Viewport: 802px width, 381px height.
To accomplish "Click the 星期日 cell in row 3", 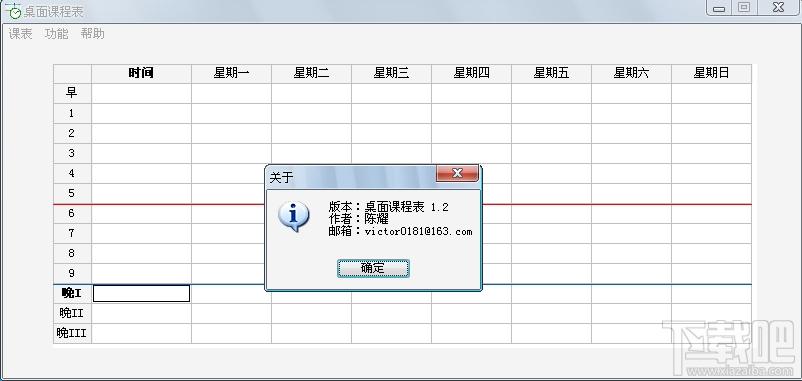I will pyautogui.click(x=711, y=153).
